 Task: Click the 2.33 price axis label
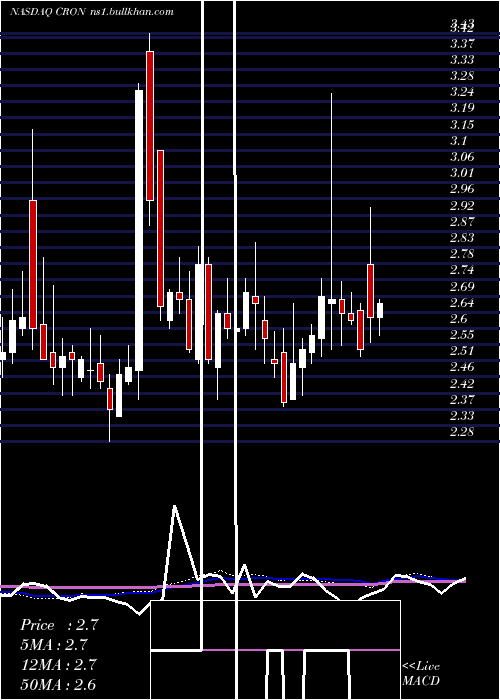pyautogui.click(x=462, y=416)
